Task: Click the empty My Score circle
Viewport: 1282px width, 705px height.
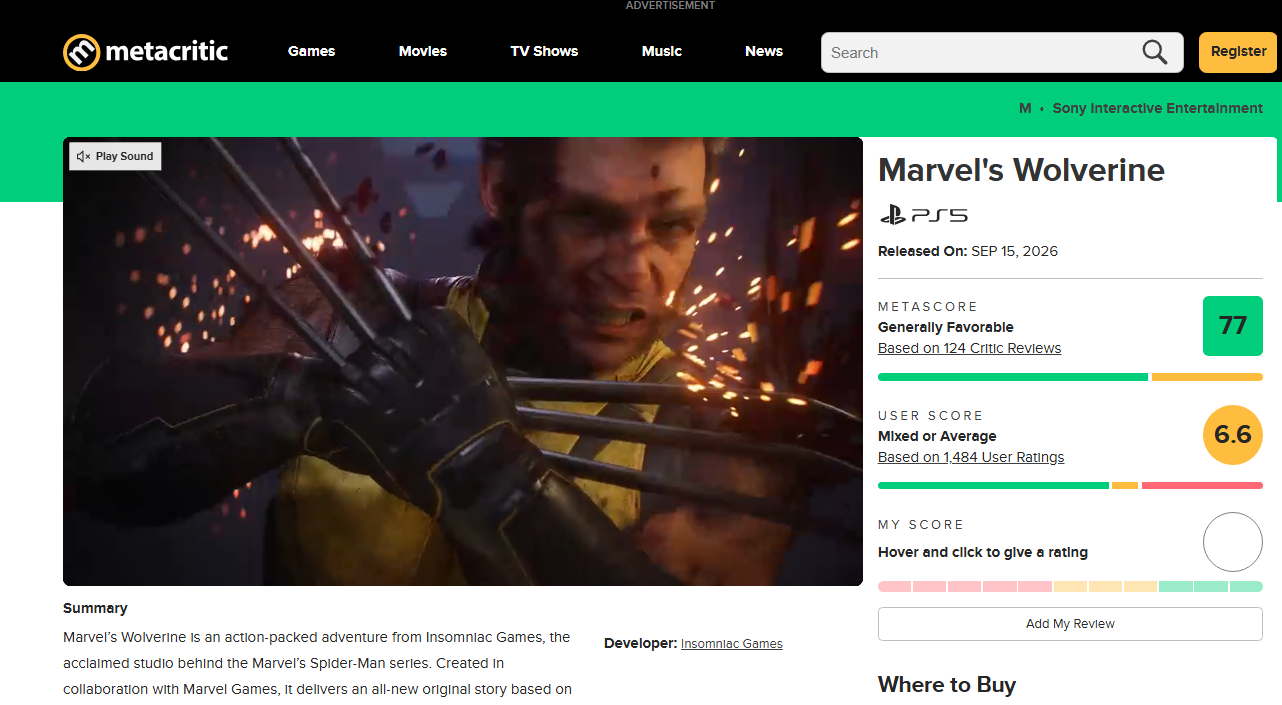Action: (x=1232, y=542)
